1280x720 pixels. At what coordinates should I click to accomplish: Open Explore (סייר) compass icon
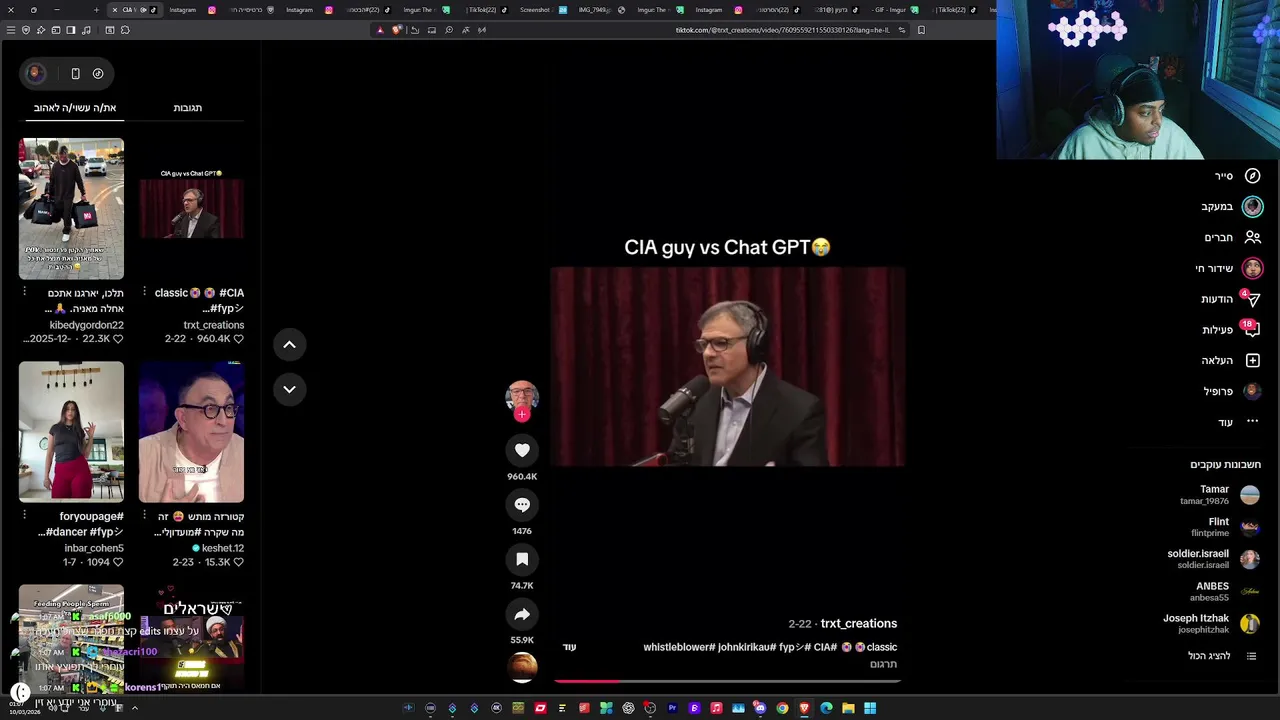point(1252,176)
